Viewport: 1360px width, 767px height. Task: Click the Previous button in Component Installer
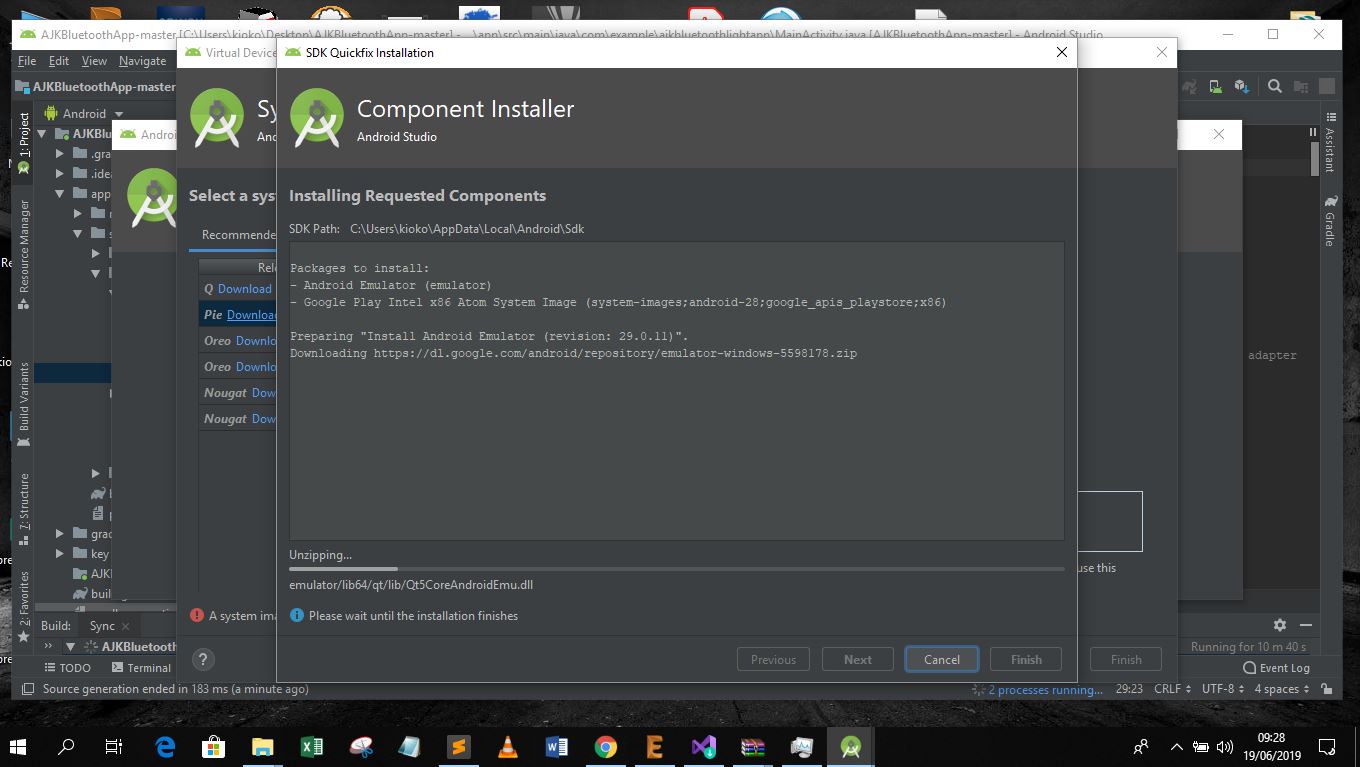(x=773, y=659)
